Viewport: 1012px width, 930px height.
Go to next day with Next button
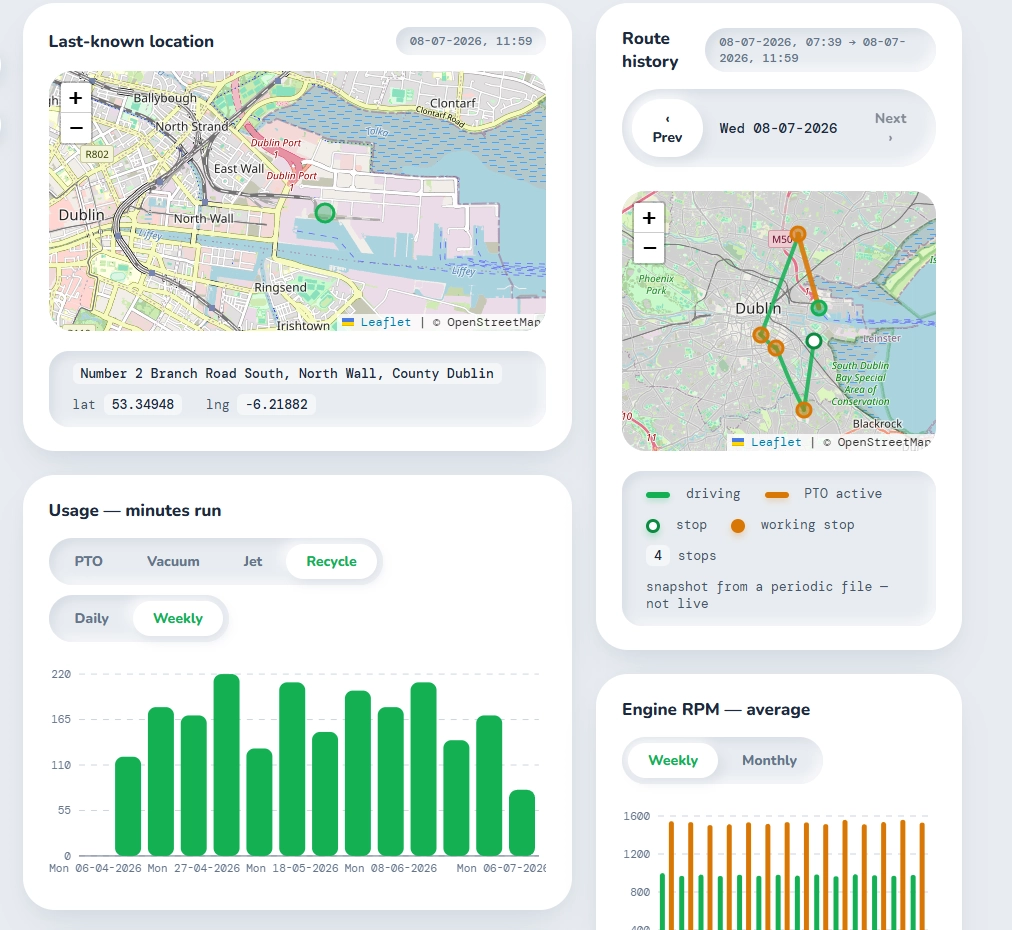coord(891,128)
